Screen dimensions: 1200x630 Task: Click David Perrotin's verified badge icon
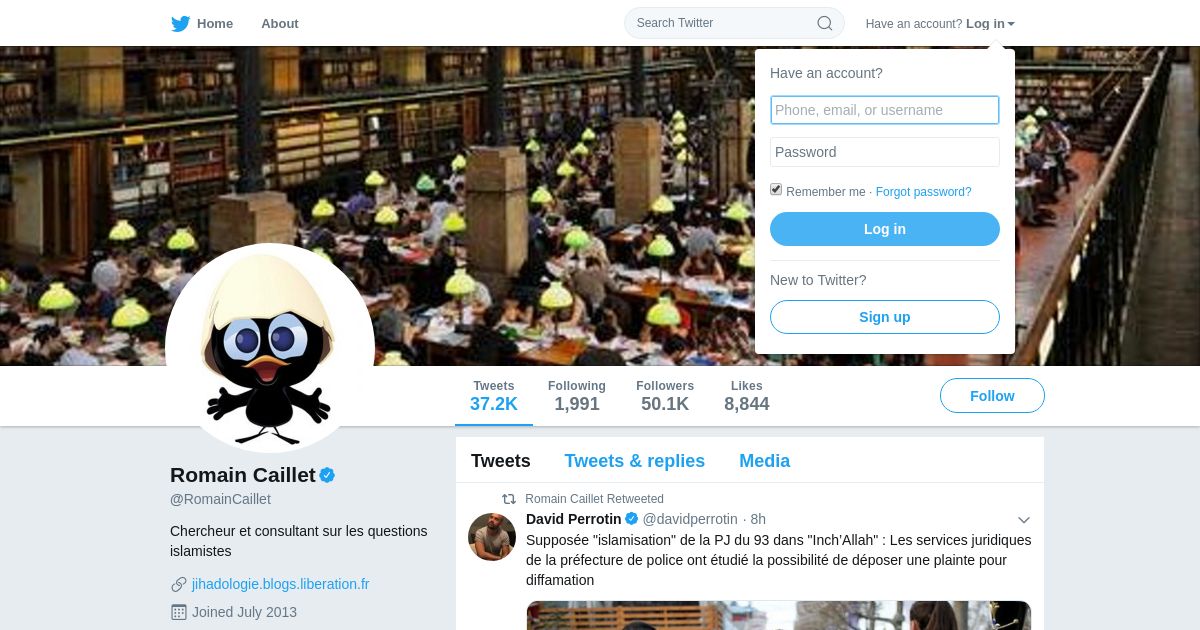tap(632, 519)
